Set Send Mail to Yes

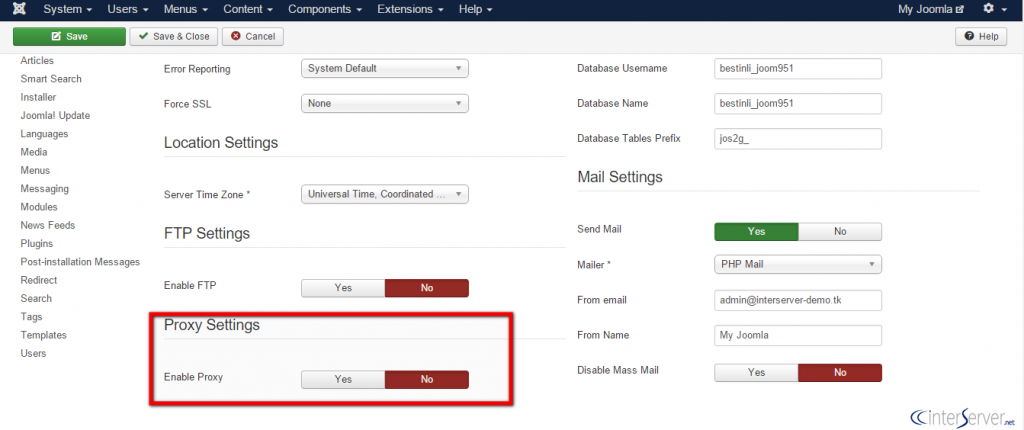pos(756,231)
